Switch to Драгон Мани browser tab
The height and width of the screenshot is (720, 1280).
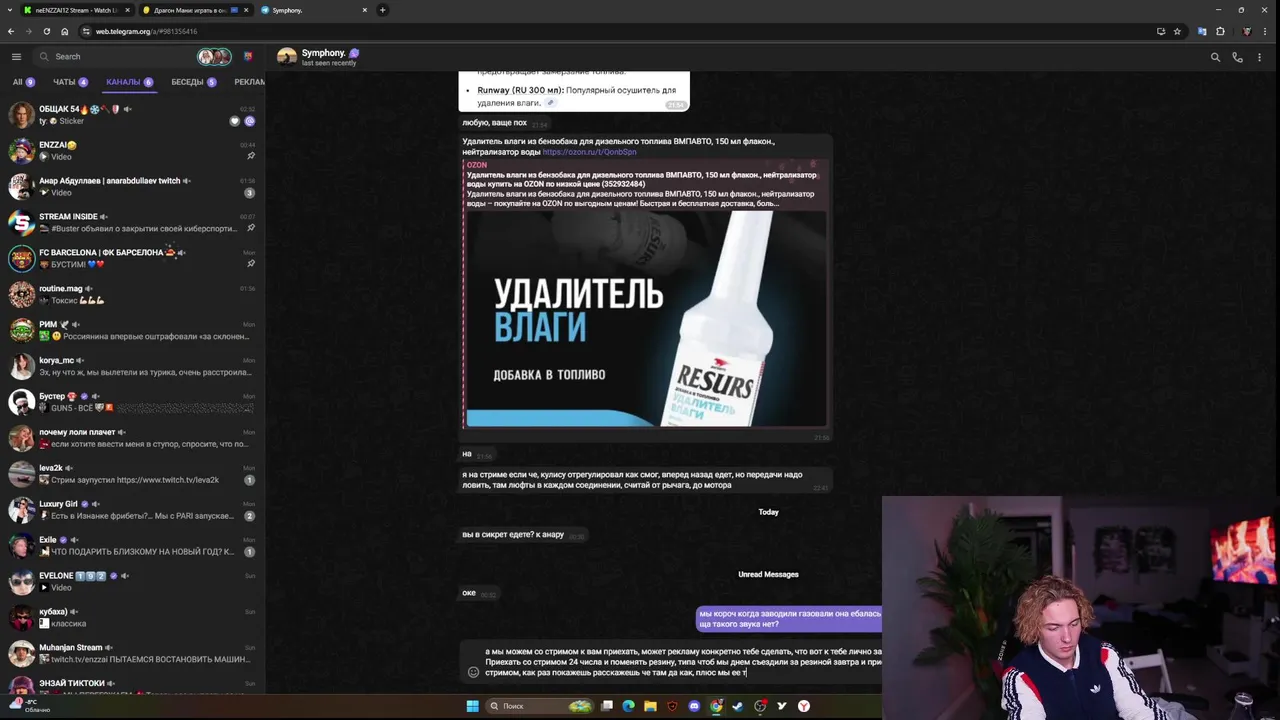pyautogui.click(x=194, y=10)
